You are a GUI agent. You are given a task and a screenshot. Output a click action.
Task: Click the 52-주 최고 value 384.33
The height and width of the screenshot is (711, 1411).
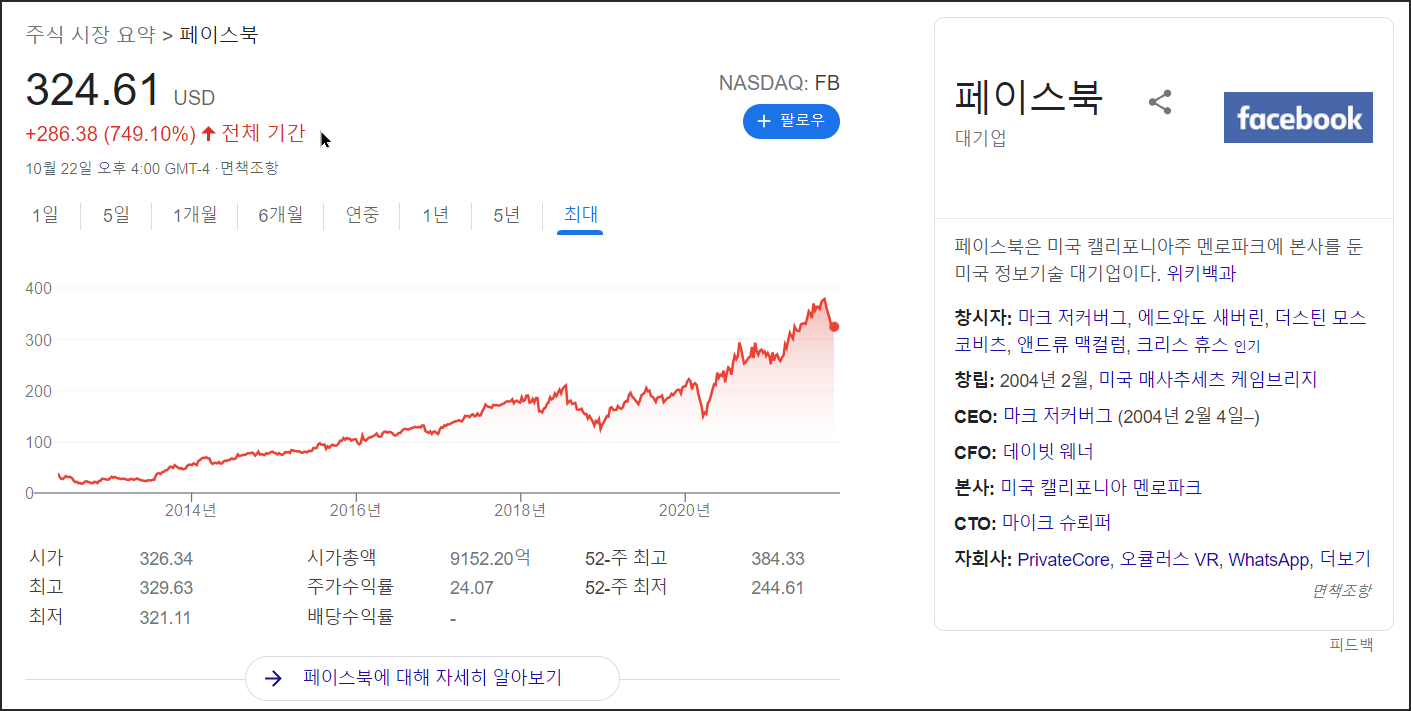[778, 559]
